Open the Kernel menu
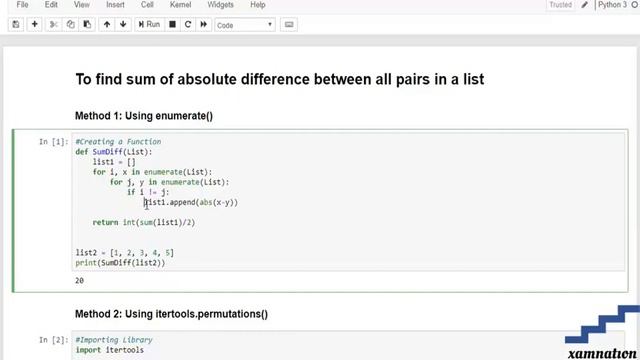This screenshot has height=360, width=640. pos(180,5)
